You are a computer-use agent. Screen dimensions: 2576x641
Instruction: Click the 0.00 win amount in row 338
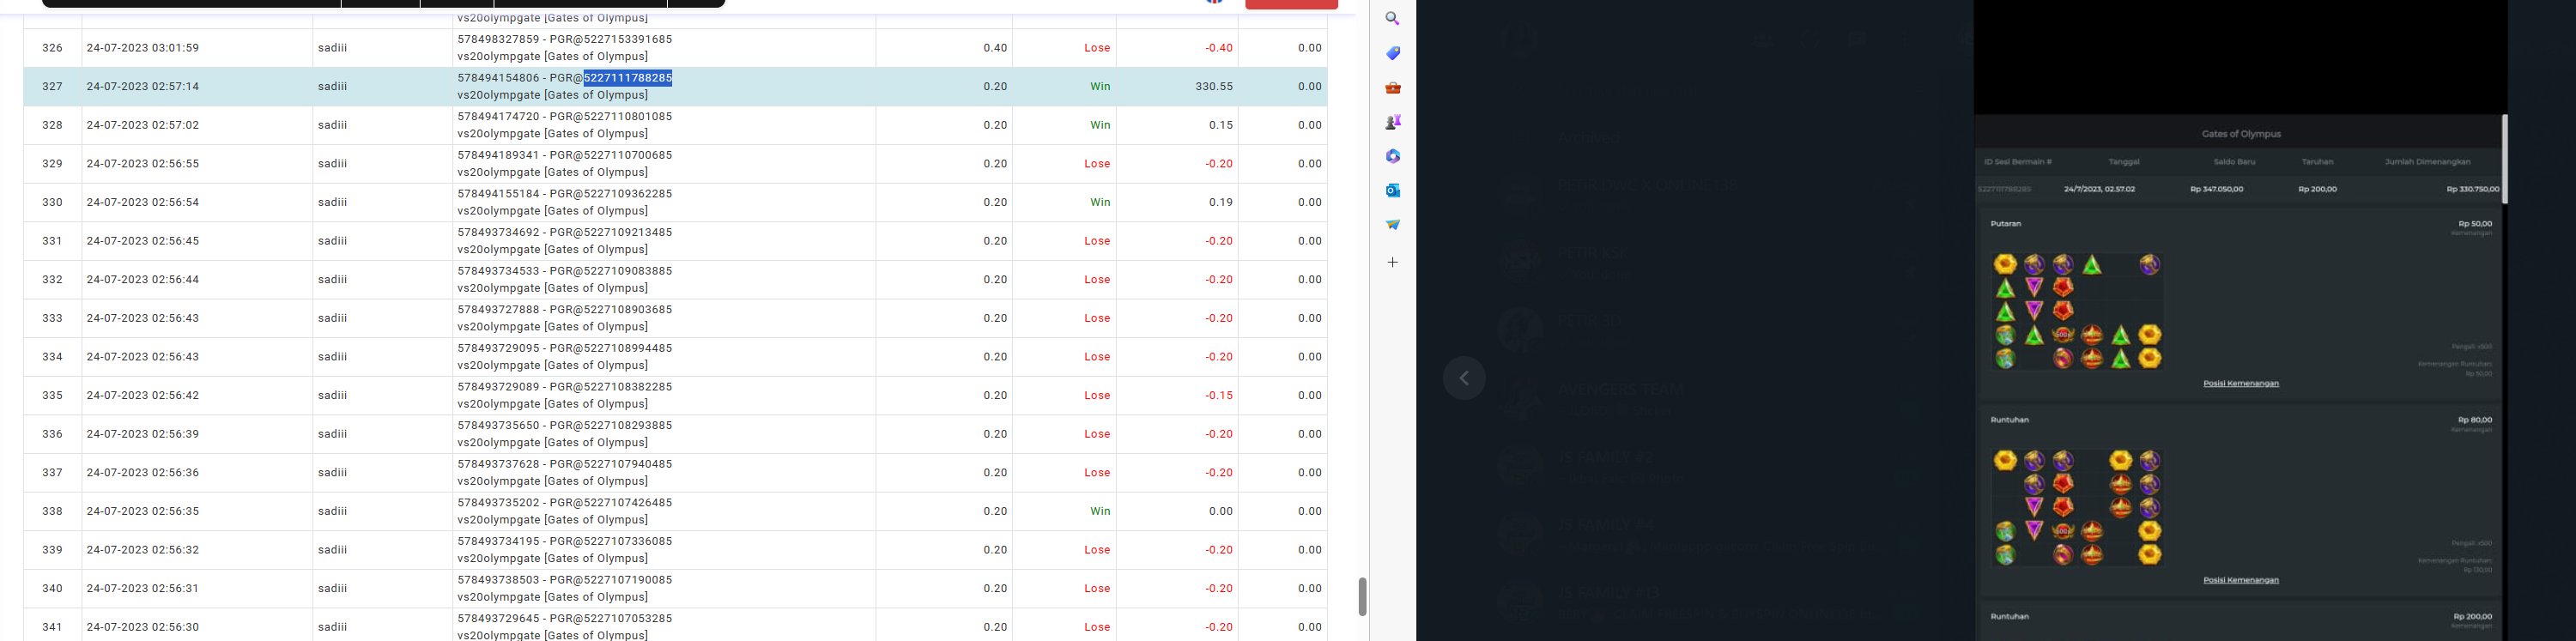pos(1220,511)
